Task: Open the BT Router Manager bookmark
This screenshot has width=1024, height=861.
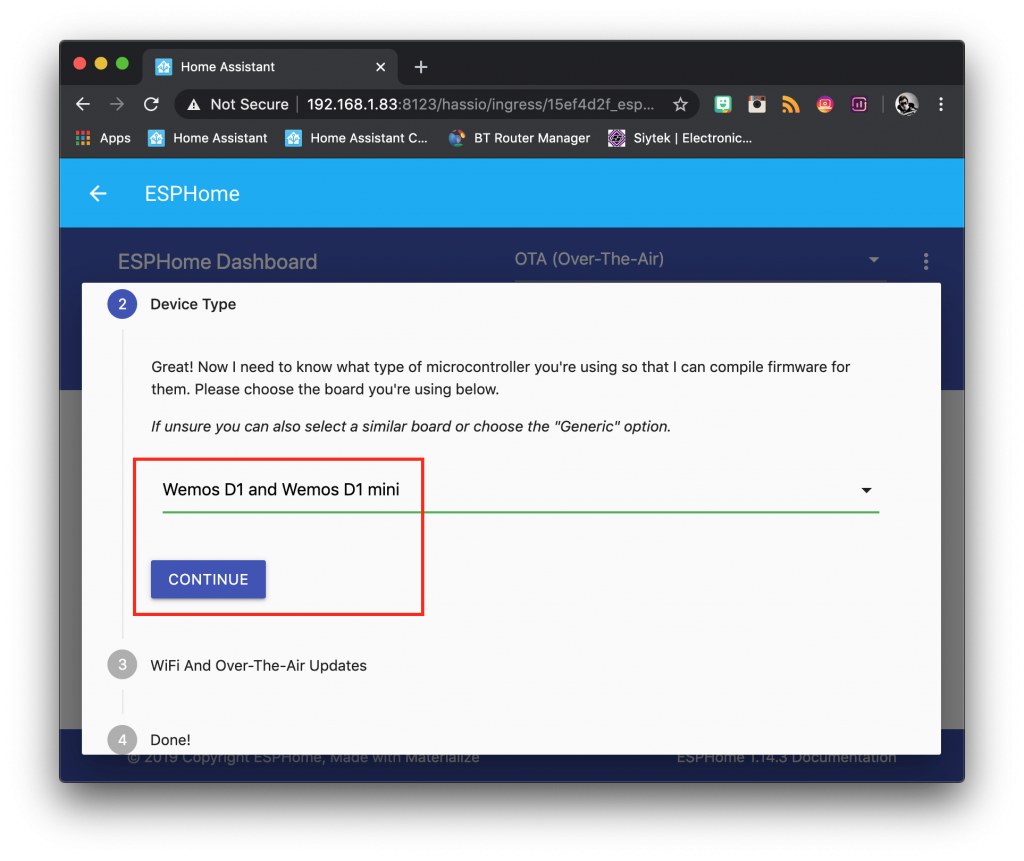Action: click(x=519, y=138)
